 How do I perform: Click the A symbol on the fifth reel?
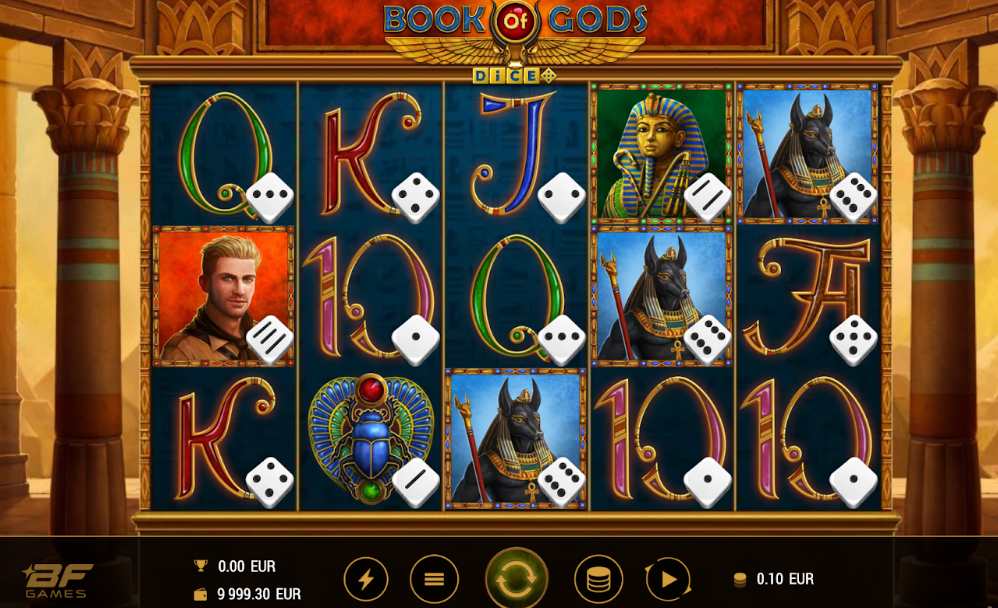[807, 296]
